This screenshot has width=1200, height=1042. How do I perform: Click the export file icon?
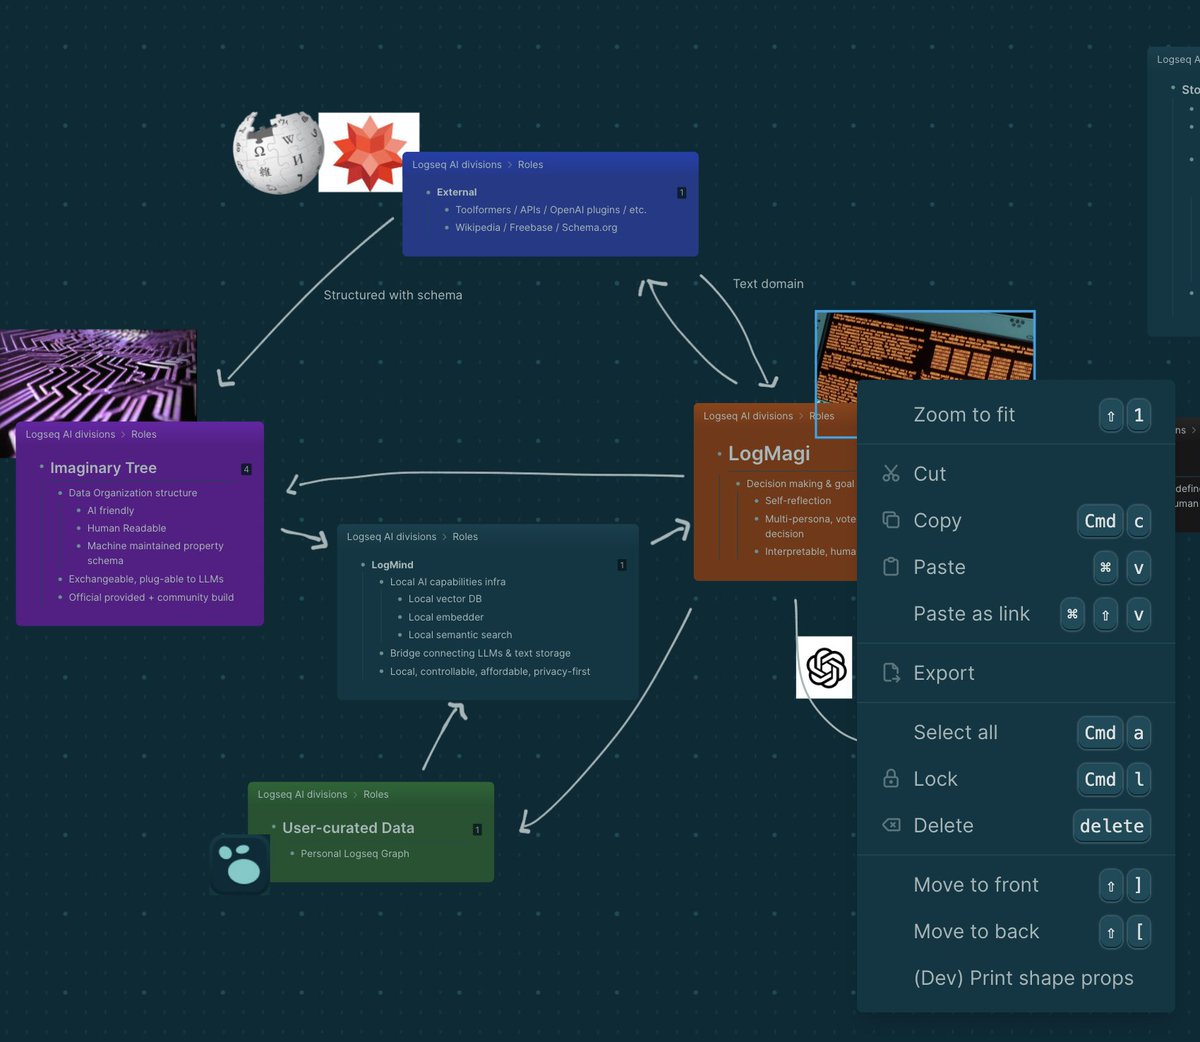click(x=891, y=673)
